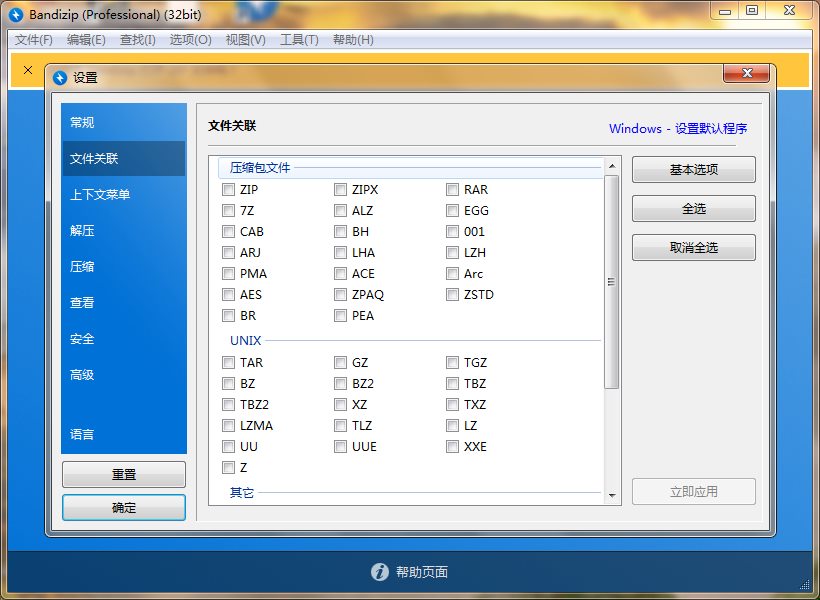Enable 7Z association

tap(228, 210)
